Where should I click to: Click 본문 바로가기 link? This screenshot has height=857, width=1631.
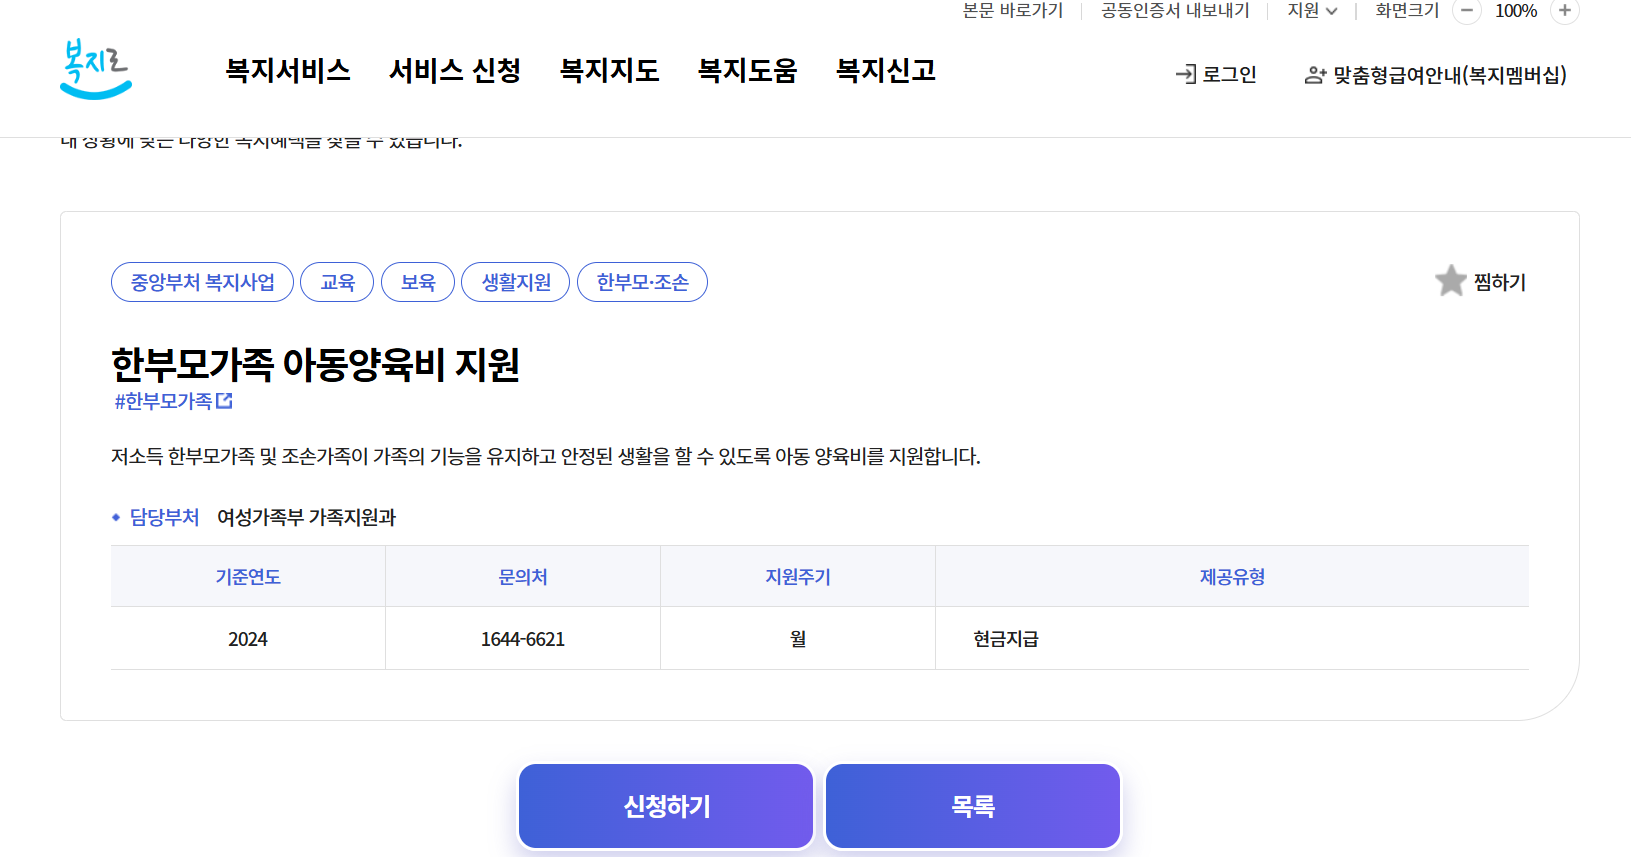point(1013,11)
